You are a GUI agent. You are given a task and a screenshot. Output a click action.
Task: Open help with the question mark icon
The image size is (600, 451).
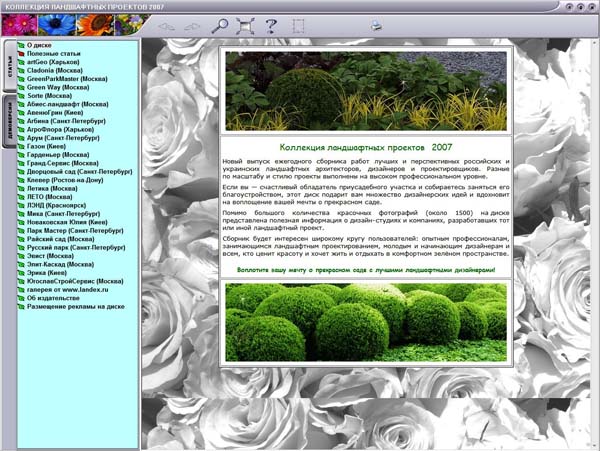[271, 26]
